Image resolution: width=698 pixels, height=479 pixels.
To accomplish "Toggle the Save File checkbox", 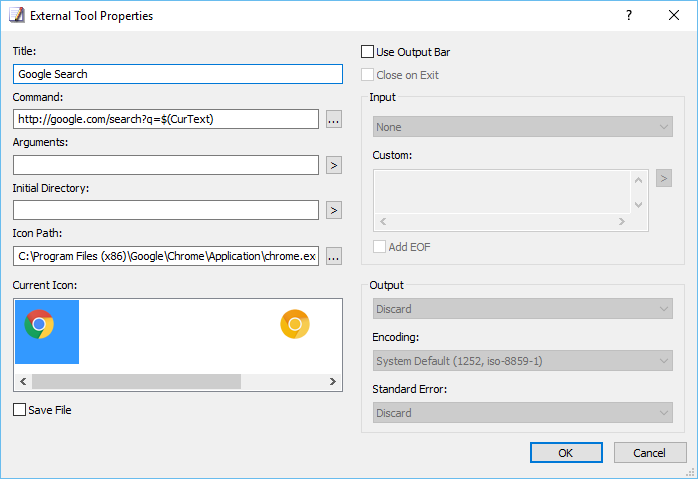I will click(x=19, y=410).
